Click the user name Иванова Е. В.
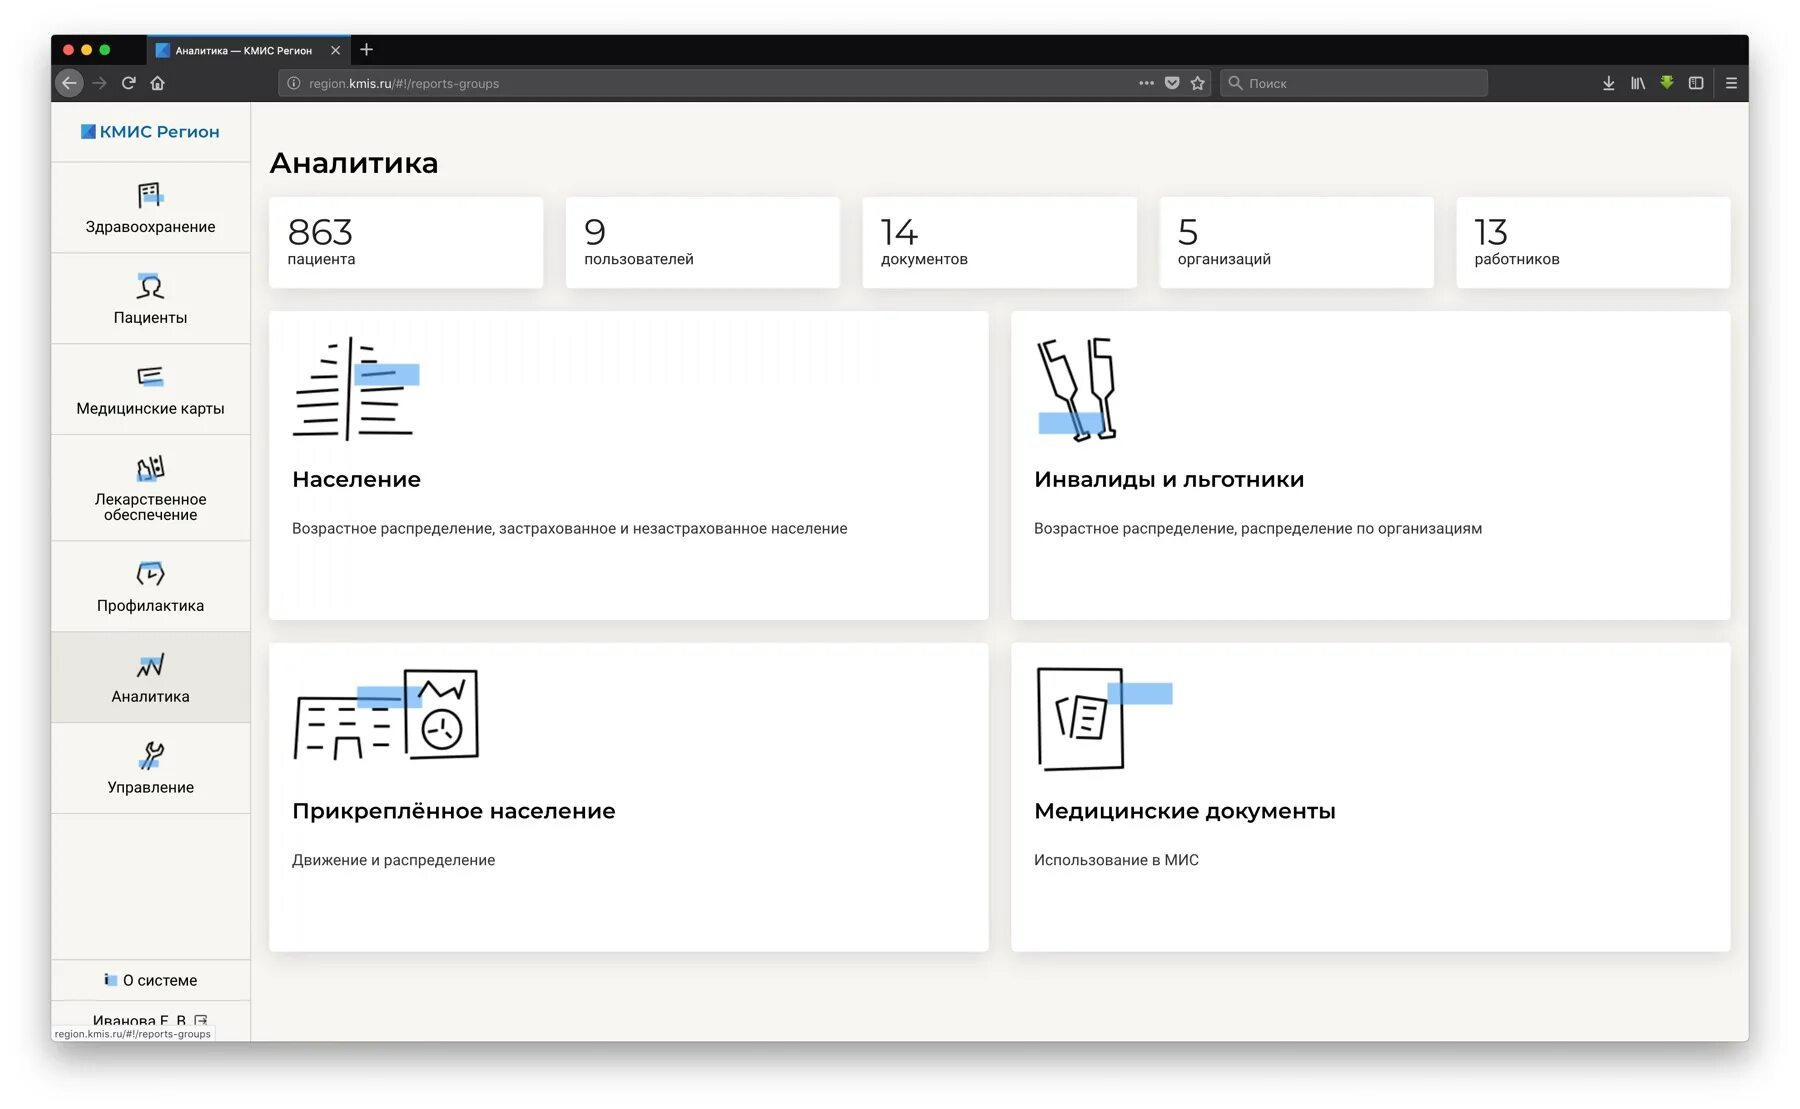The width and height of the screenshot is (1800, 1109). click(139, 1021)
